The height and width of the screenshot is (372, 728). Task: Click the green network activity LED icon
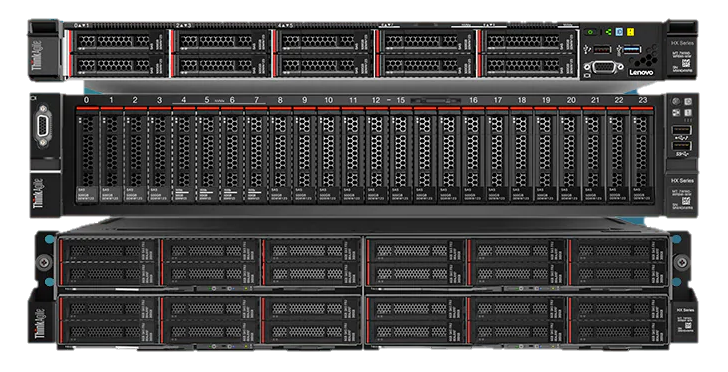(608, 32)
